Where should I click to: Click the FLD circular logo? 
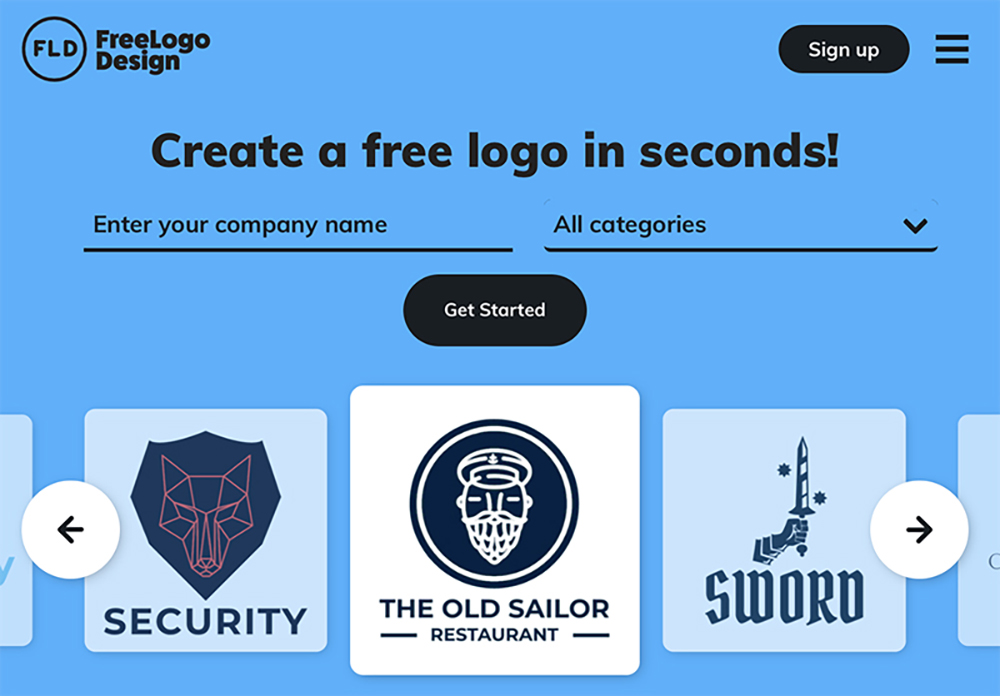54,49
